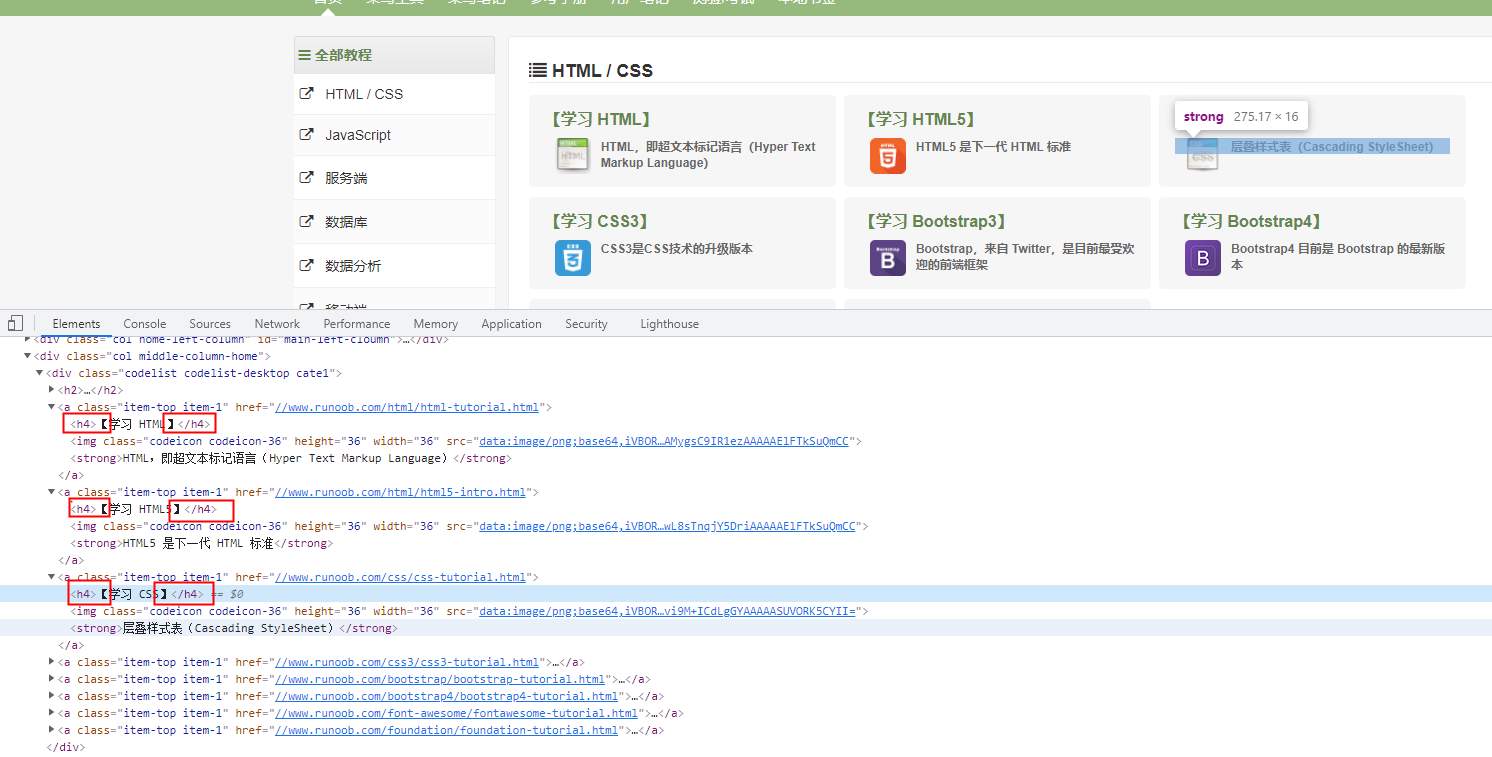Open the 【学习 HTML5】 card title

[x=920, y=119]
